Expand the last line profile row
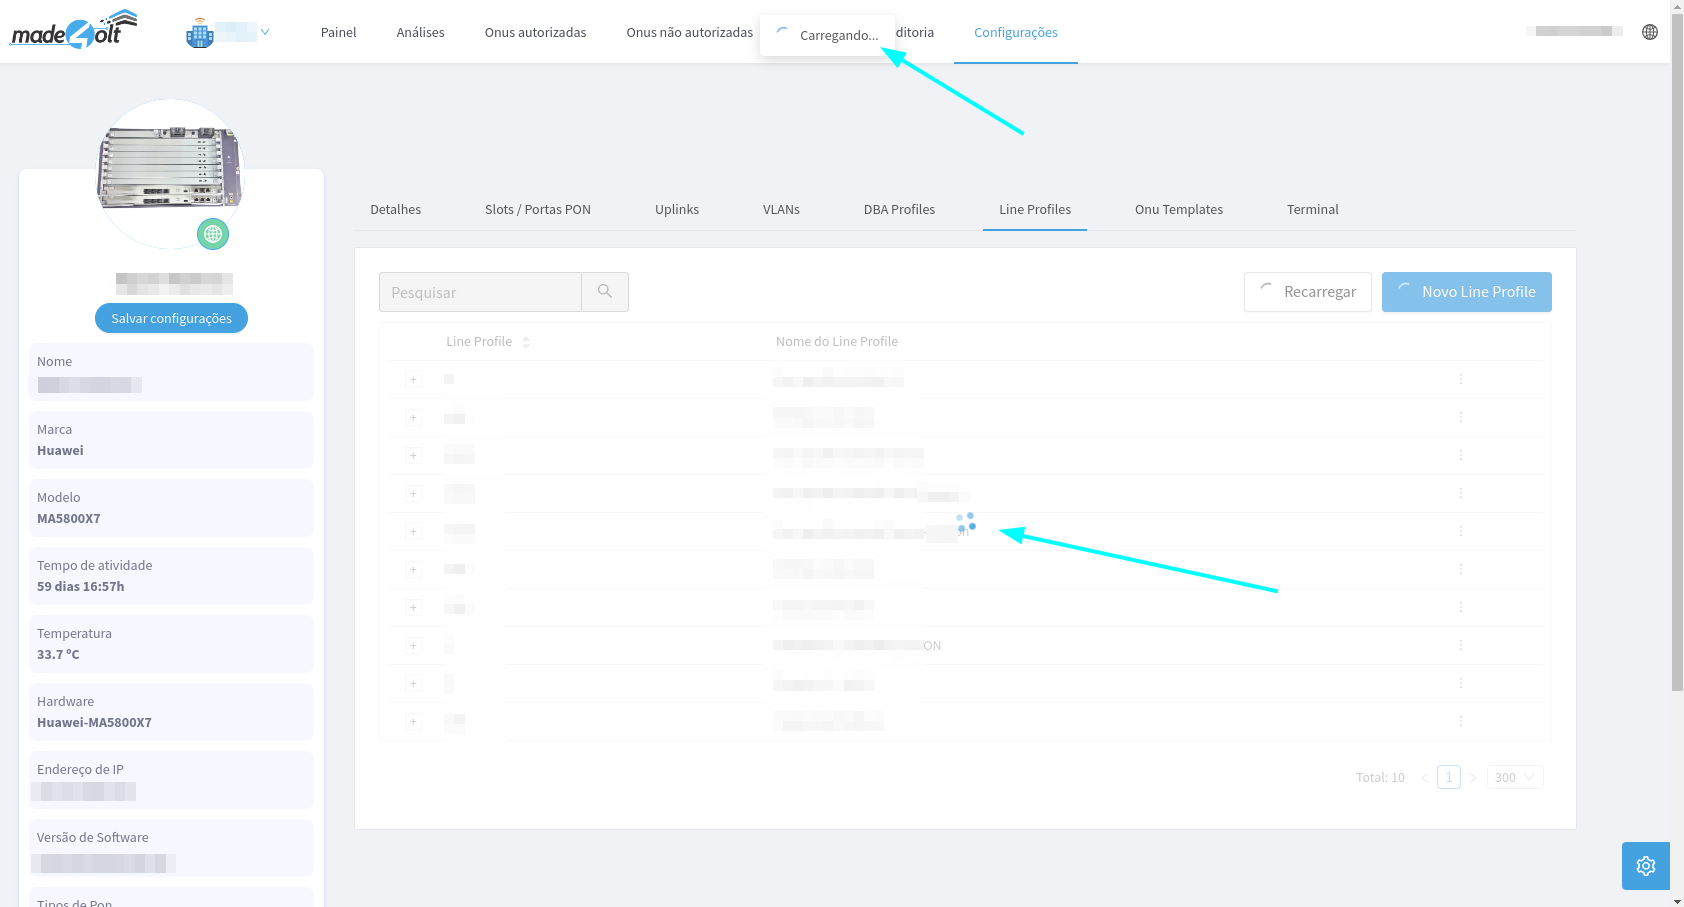The width and height of the screenshot is (1684, 907). click(413, 722)
